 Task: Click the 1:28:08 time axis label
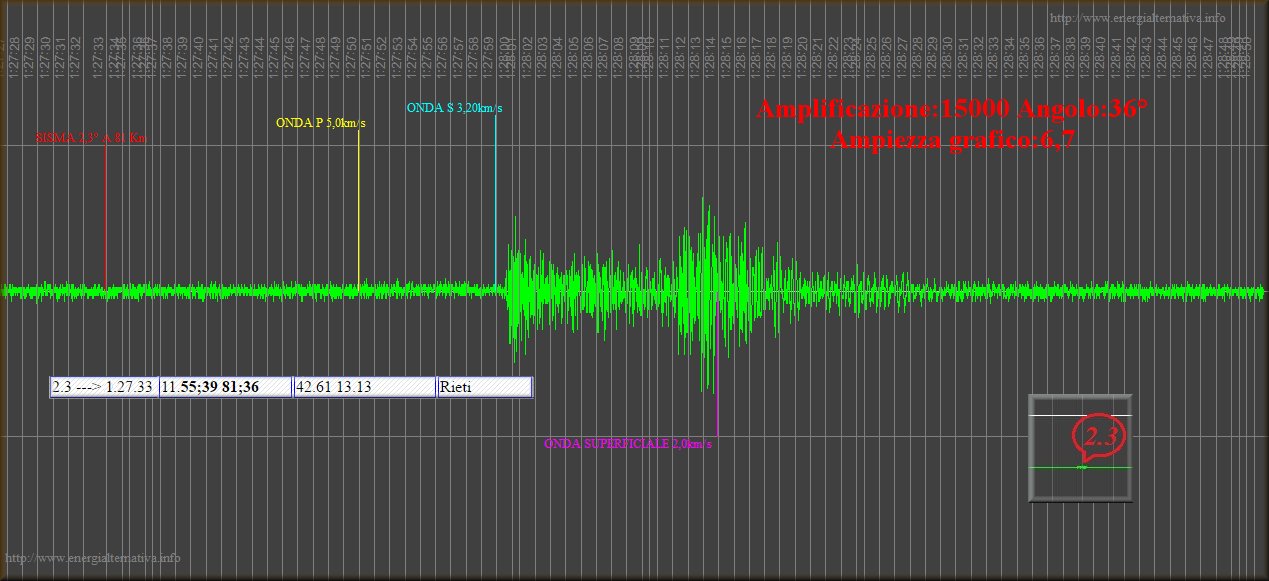(619, 55)
